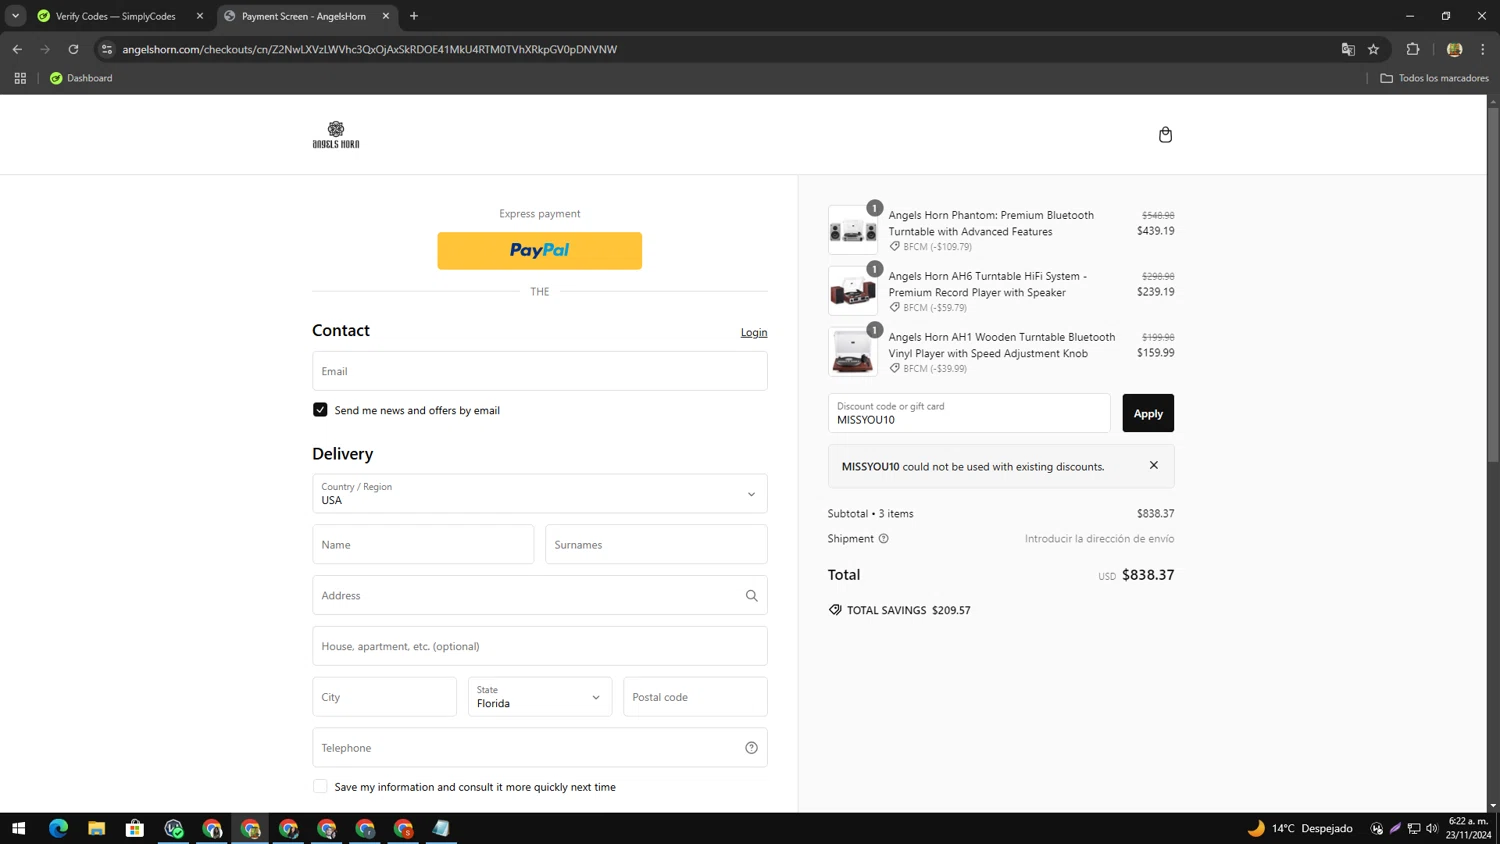This screenshot has width=1500, height=844.
Task: Click Introducir la dirección de envío text
Action: (x=1099, y=539)
